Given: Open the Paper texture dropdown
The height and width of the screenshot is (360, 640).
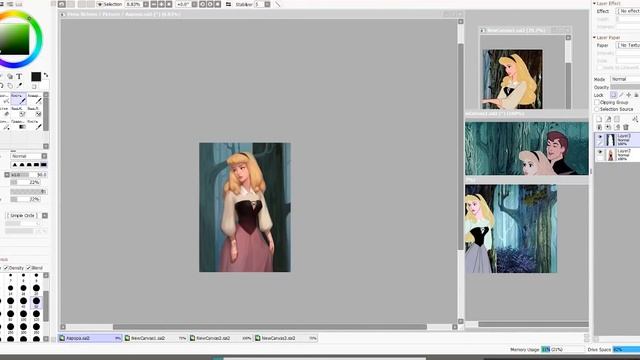Looking at the screenshot, I should click(628, 45).
